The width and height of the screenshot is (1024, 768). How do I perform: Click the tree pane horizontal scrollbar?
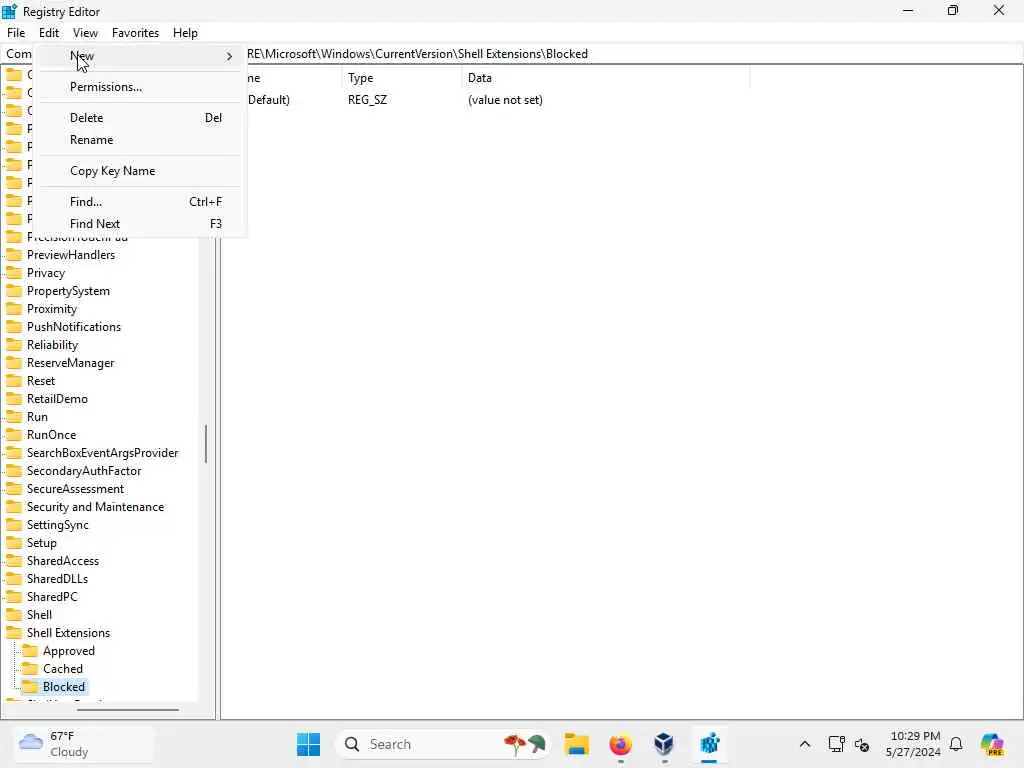[x=128, y=709]
